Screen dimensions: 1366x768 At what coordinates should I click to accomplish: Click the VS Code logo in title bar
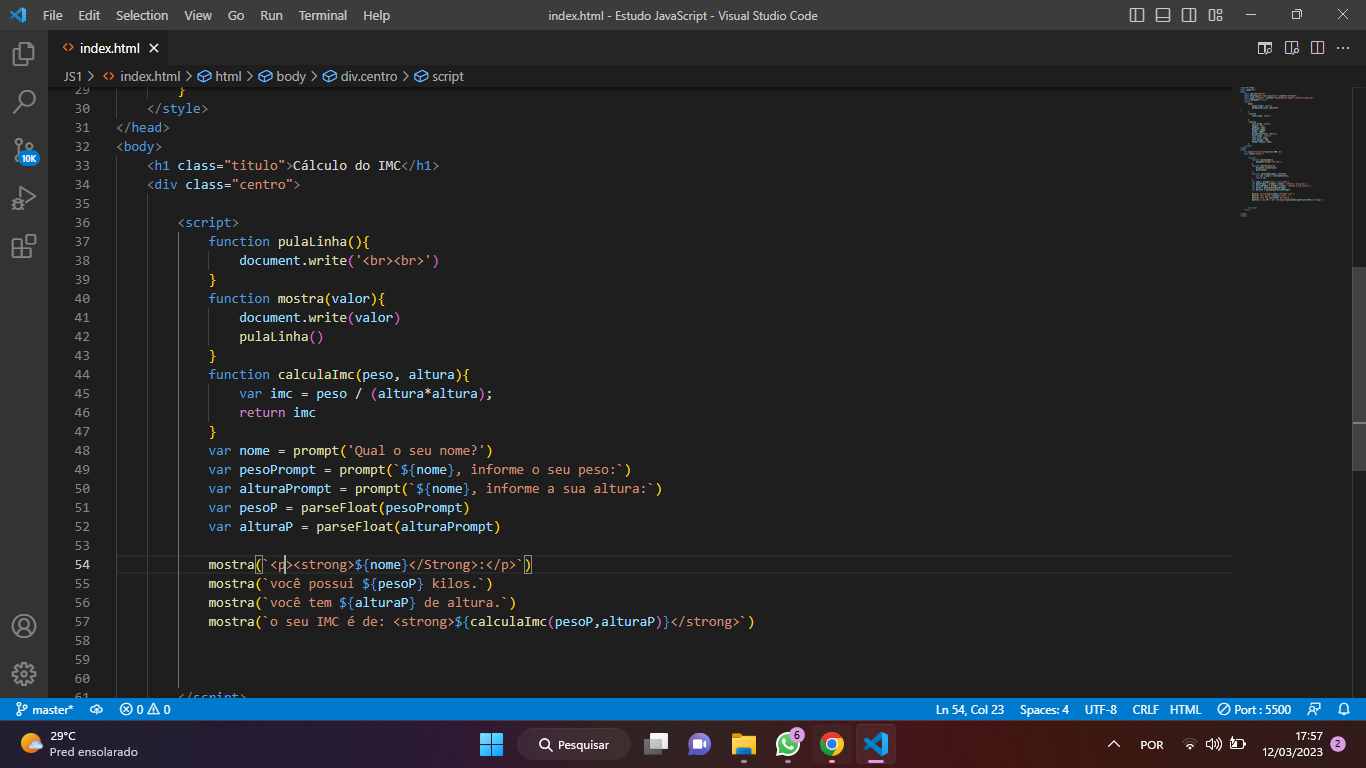point(17,15)
